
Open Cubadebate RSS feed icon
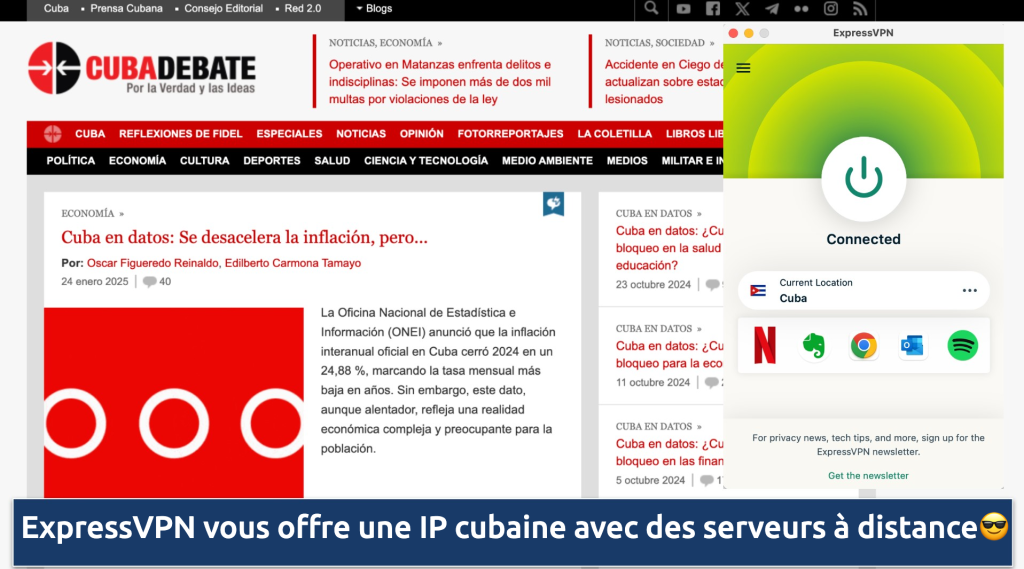(x=859, y=8)
